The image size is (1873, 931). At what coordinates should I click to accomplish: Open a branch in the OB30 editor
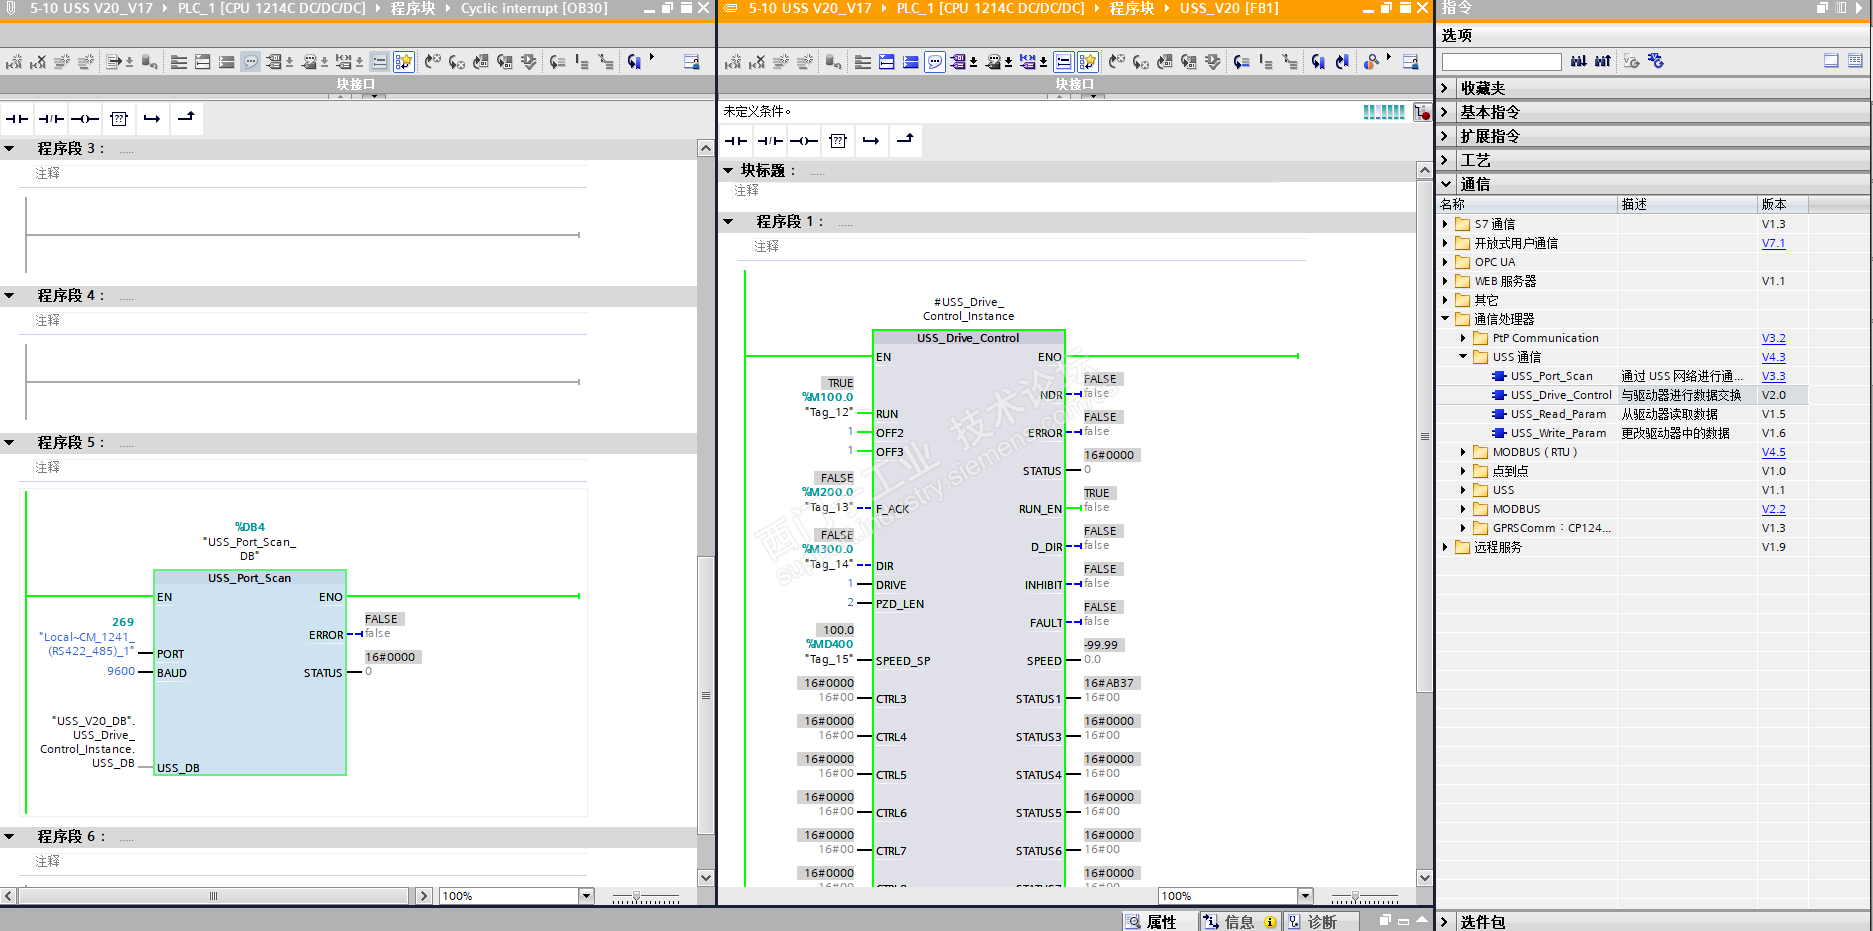click(152, 119)
